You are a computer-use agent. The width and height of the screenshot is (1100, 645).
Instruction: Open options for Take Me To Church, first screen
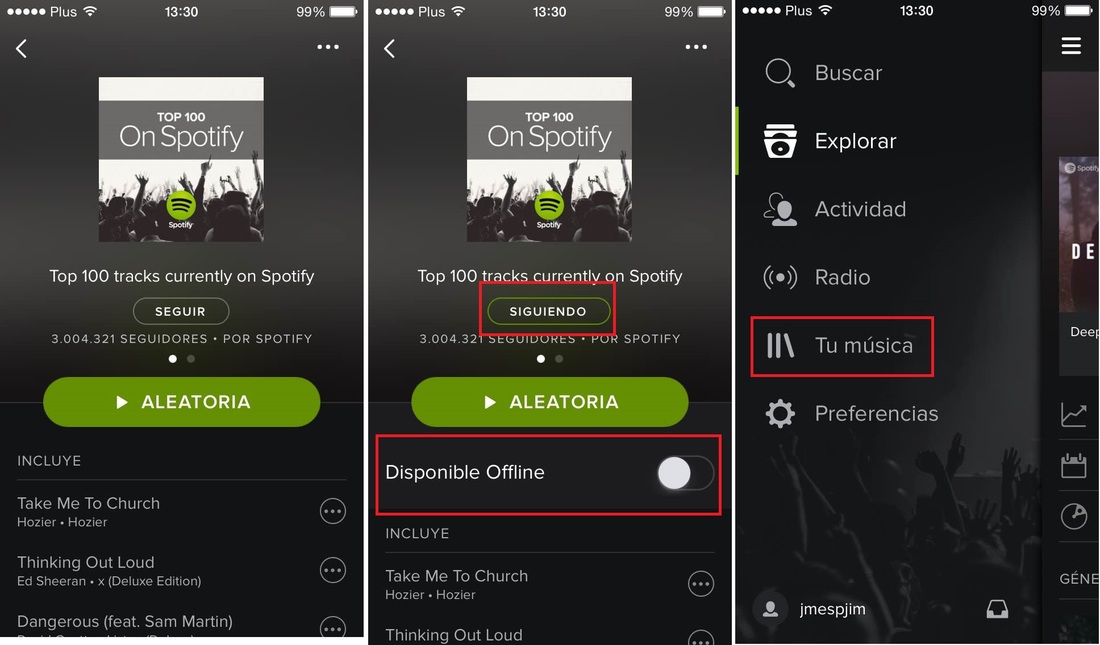333,512
